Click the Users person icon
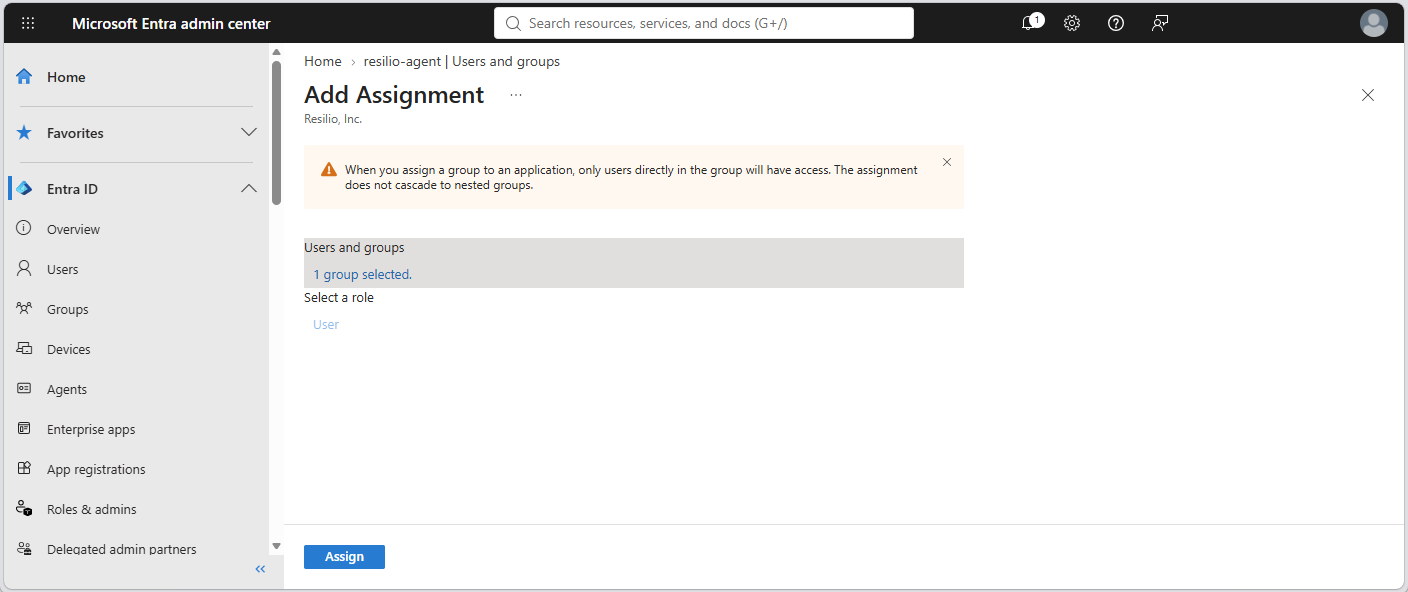Screen dimensions: 1408x592 click(24, 269)
